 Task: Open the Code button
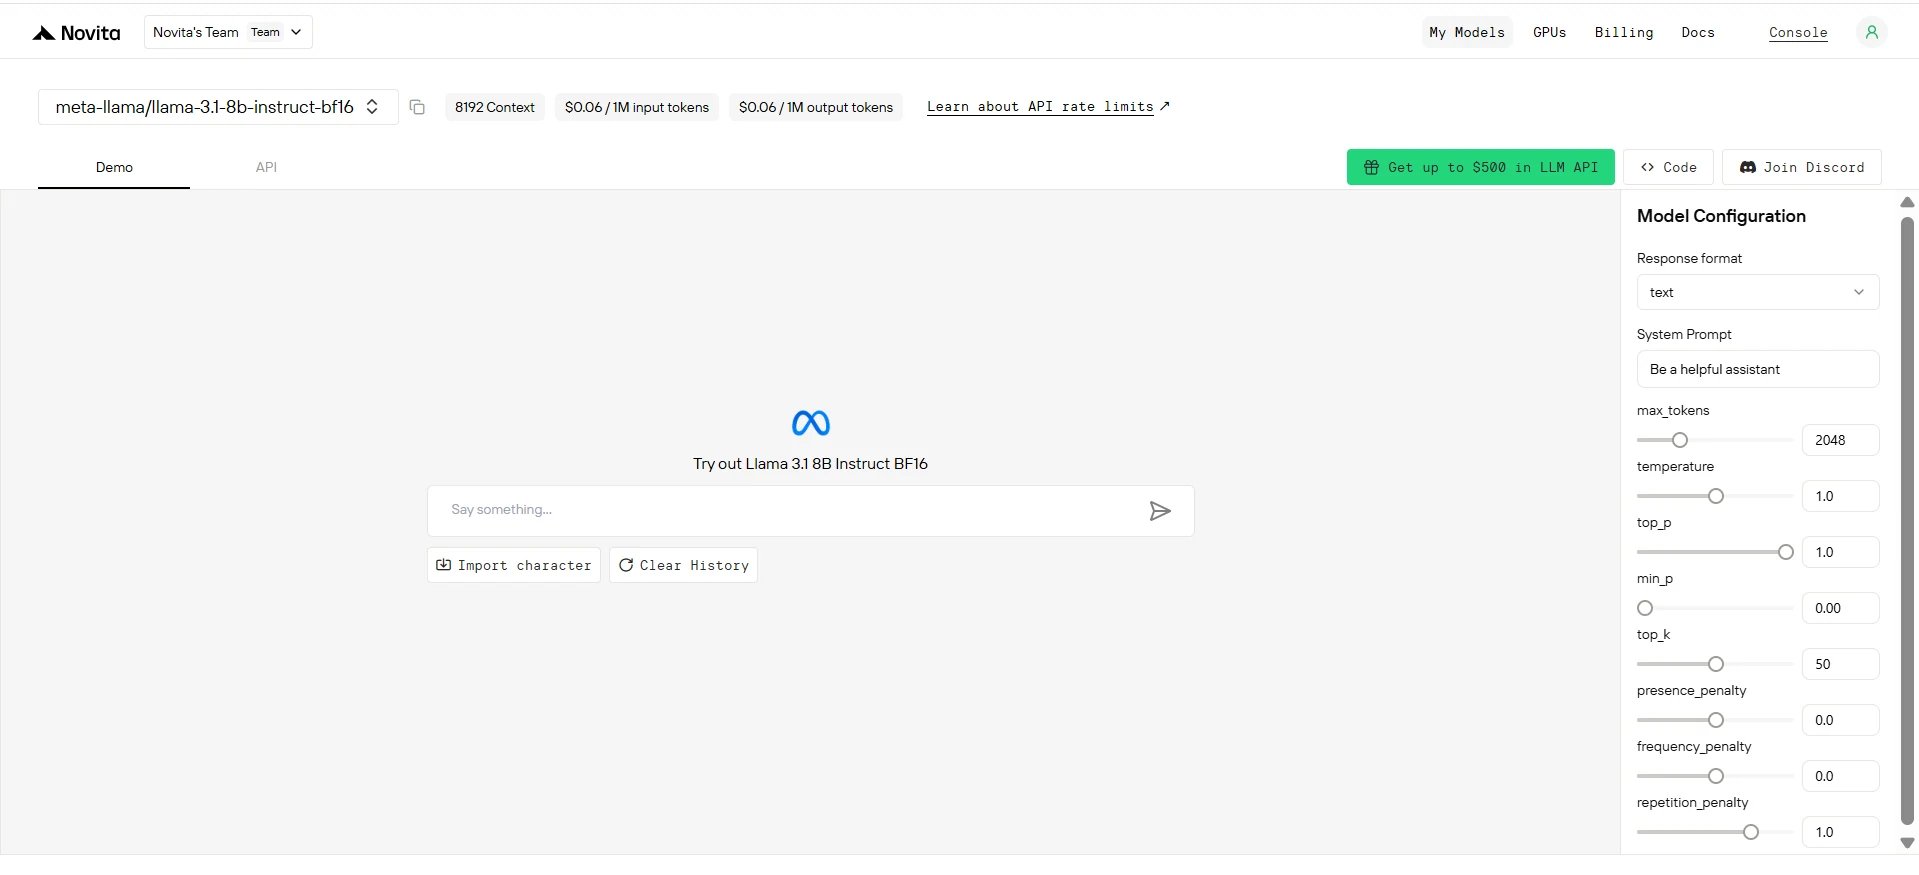tap(1668, 167)
